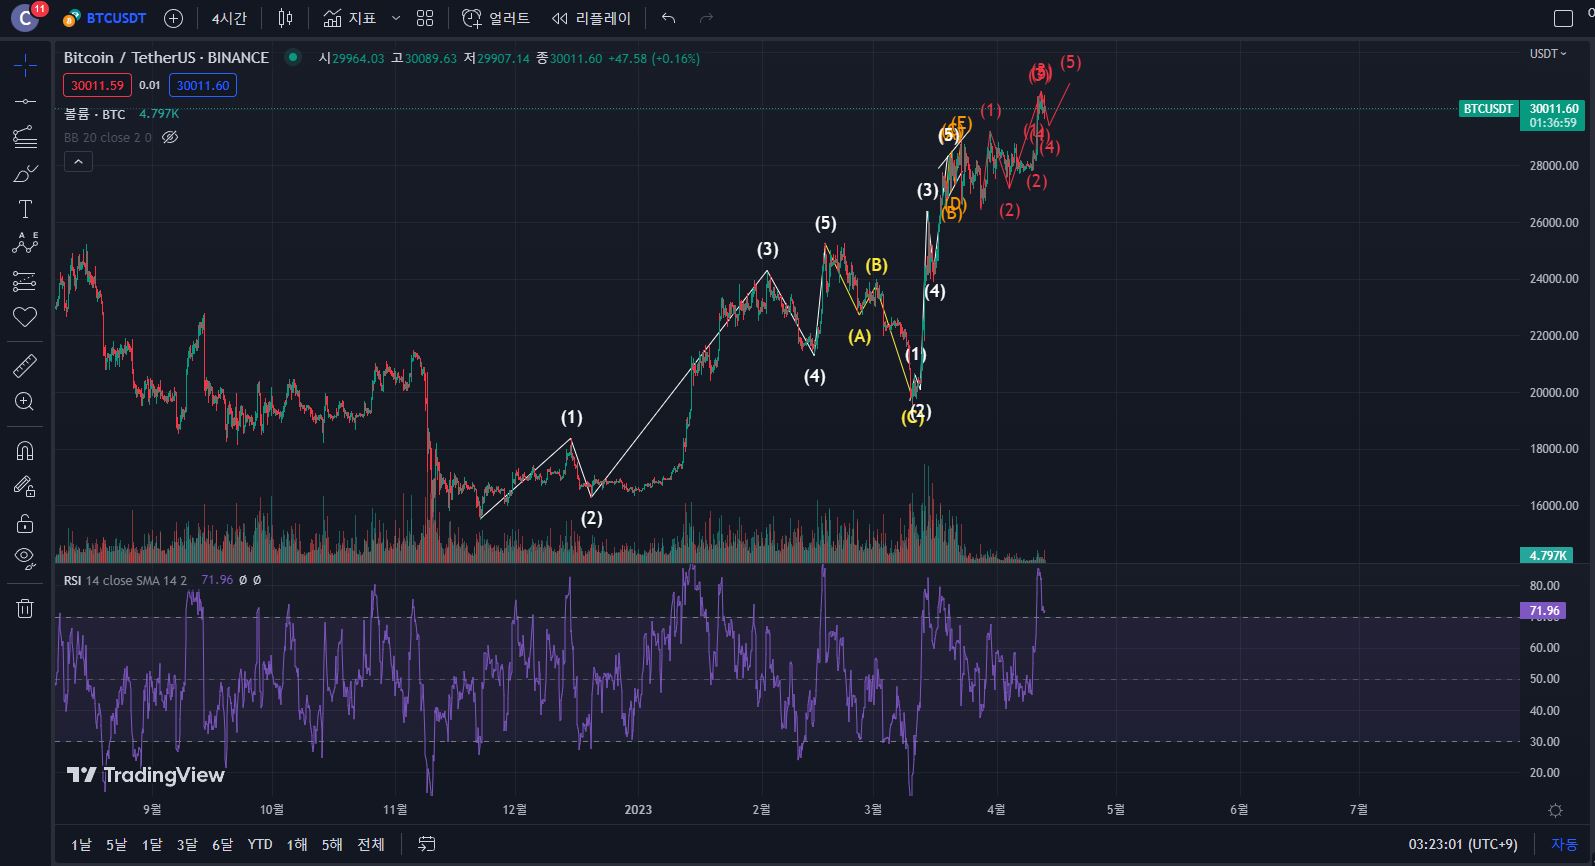Image resolution: width=1595 pixels, height=866 pixels.
Task: Select the yellow (A) wave label
Action: pos(859,337)
